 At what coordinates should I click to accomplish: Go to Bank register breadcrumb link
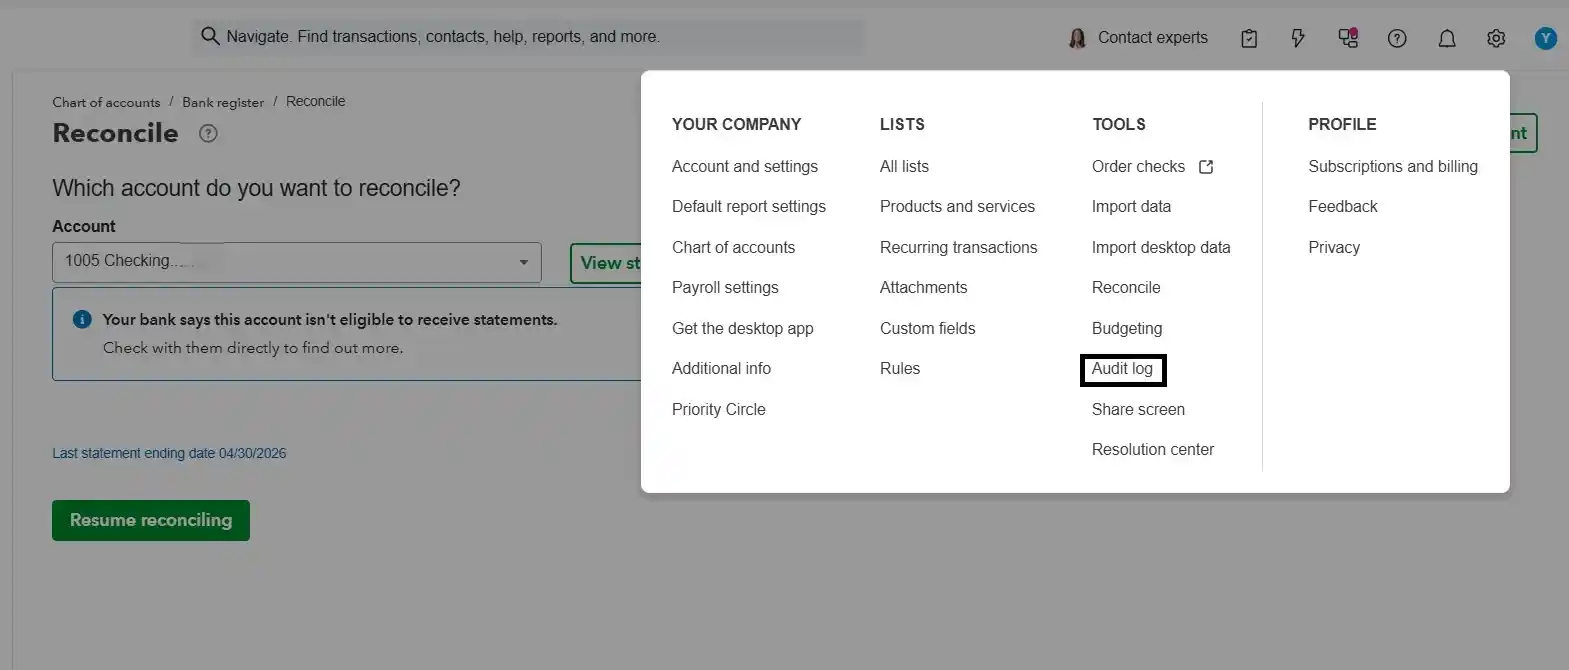click(x=223, y=102)
